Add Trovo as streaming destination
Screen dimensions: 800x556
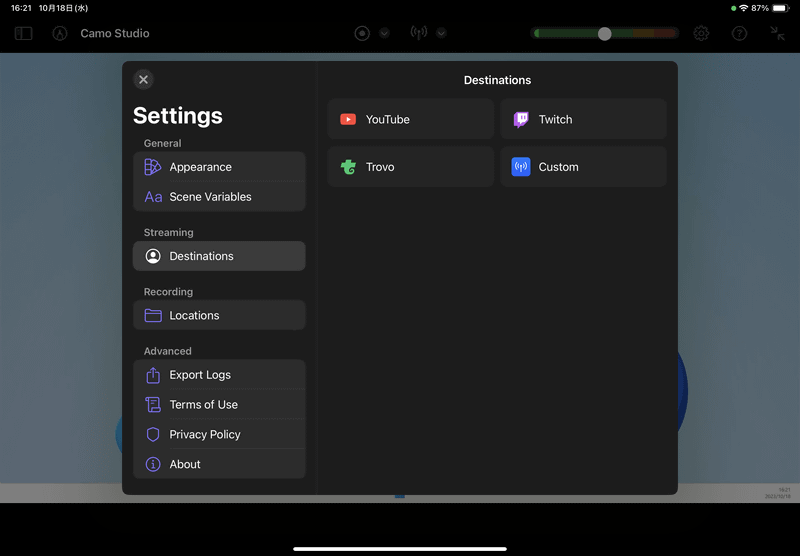[411, 167]
